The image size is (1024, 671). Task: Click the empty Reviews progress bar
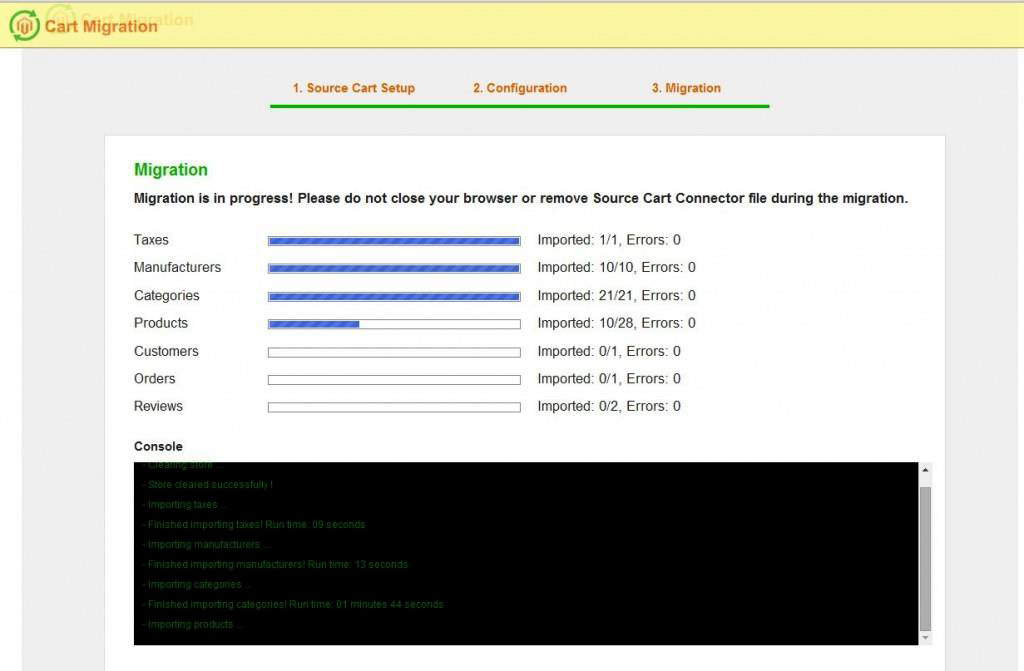394,407
